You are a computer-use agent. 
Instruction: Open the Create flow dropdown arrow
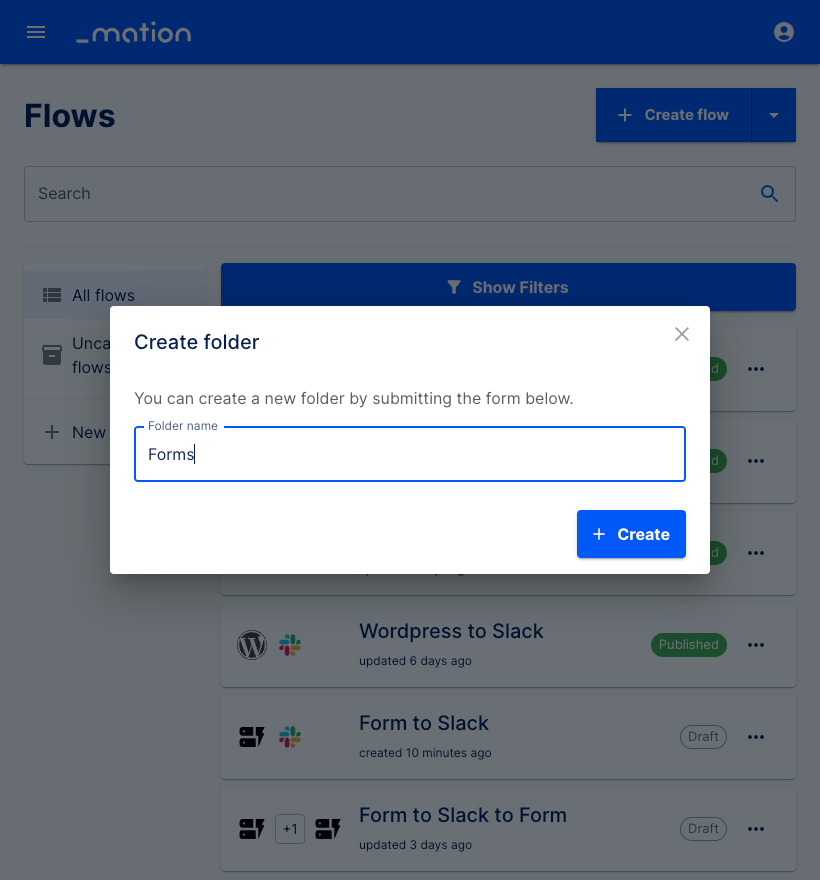[774, 114]
